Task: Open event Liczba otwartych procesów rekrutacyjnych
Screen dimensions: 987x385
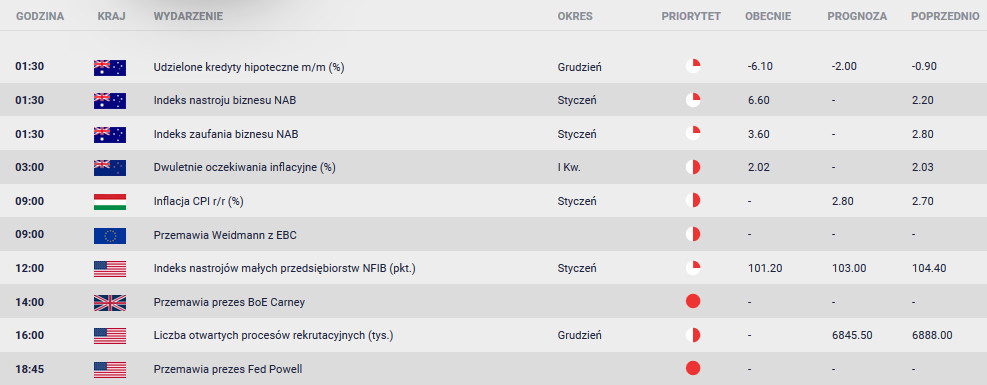Action: click(x=273, y=335)
